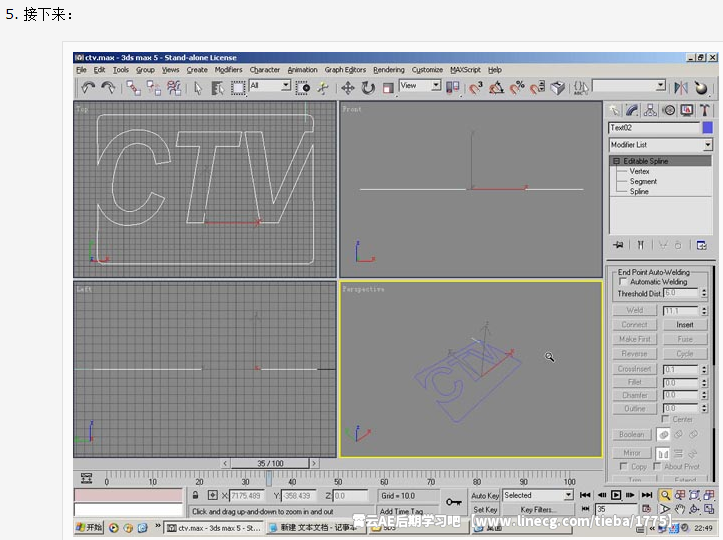Toggle the Center checkbox under Outline

665,419
